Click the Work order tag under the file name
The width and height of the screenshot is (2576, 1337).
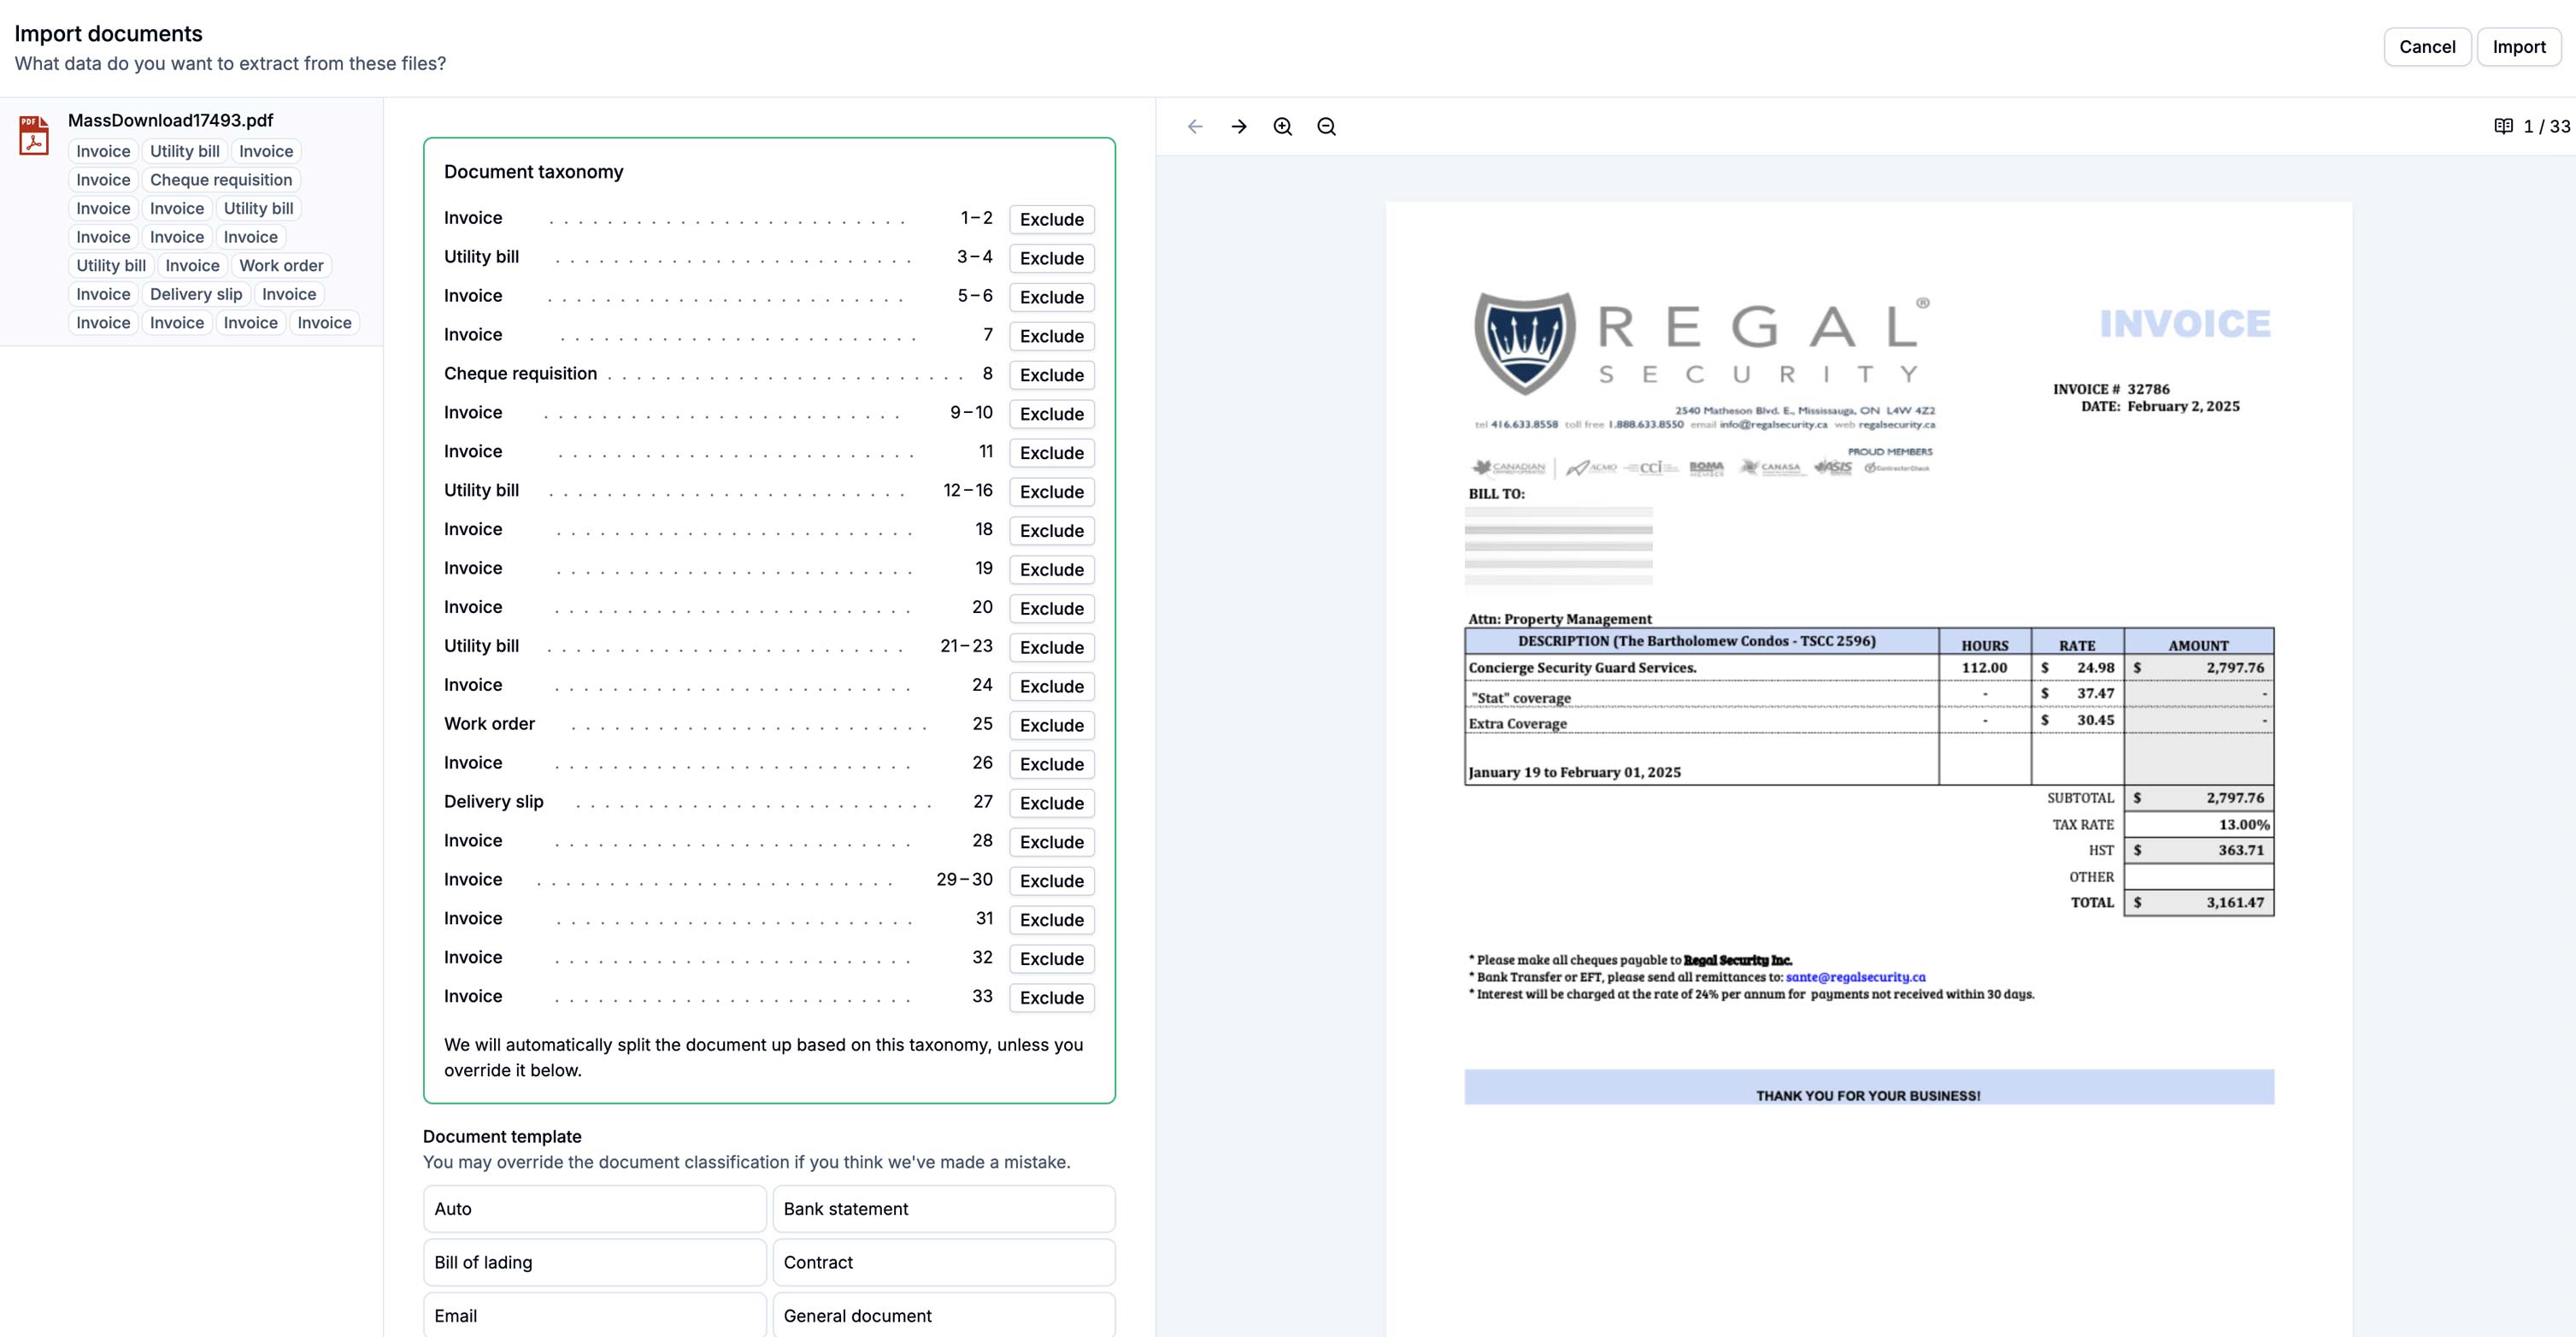point(281,266)
